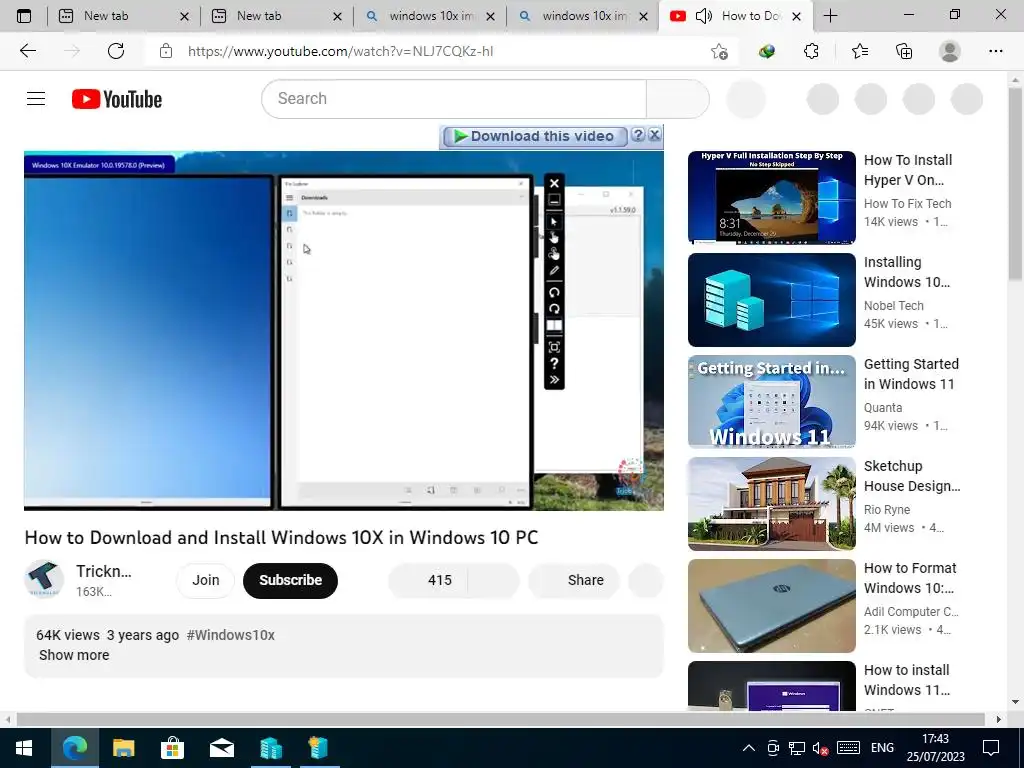Click the horizontal scrollbar at page bottom

point(500,719)
